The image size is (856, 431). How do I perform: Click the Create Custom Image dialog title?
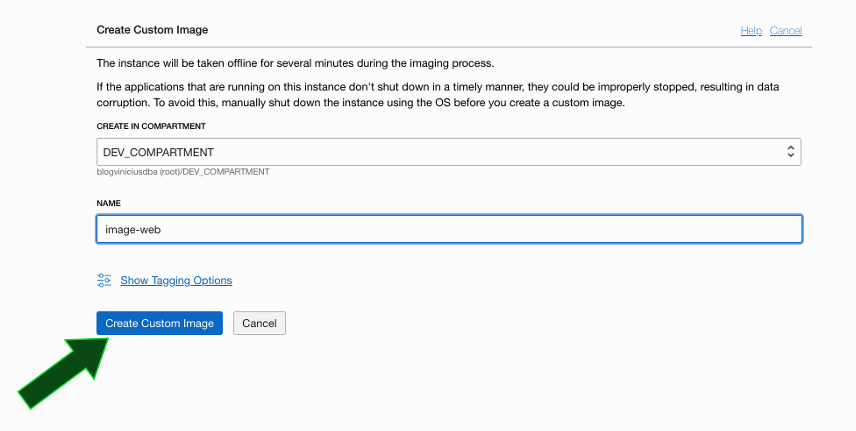click(x=152, y=31)
